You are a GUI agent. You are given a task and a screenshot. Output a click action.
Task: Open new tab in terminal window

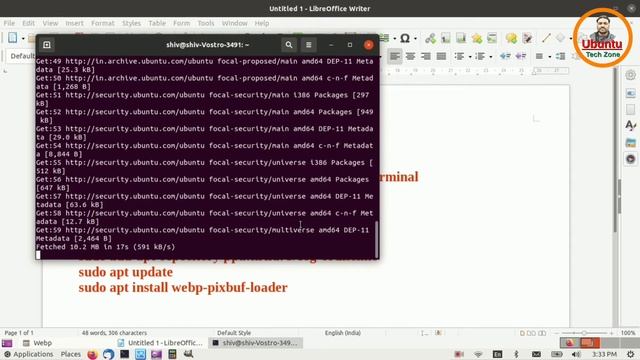47,45
